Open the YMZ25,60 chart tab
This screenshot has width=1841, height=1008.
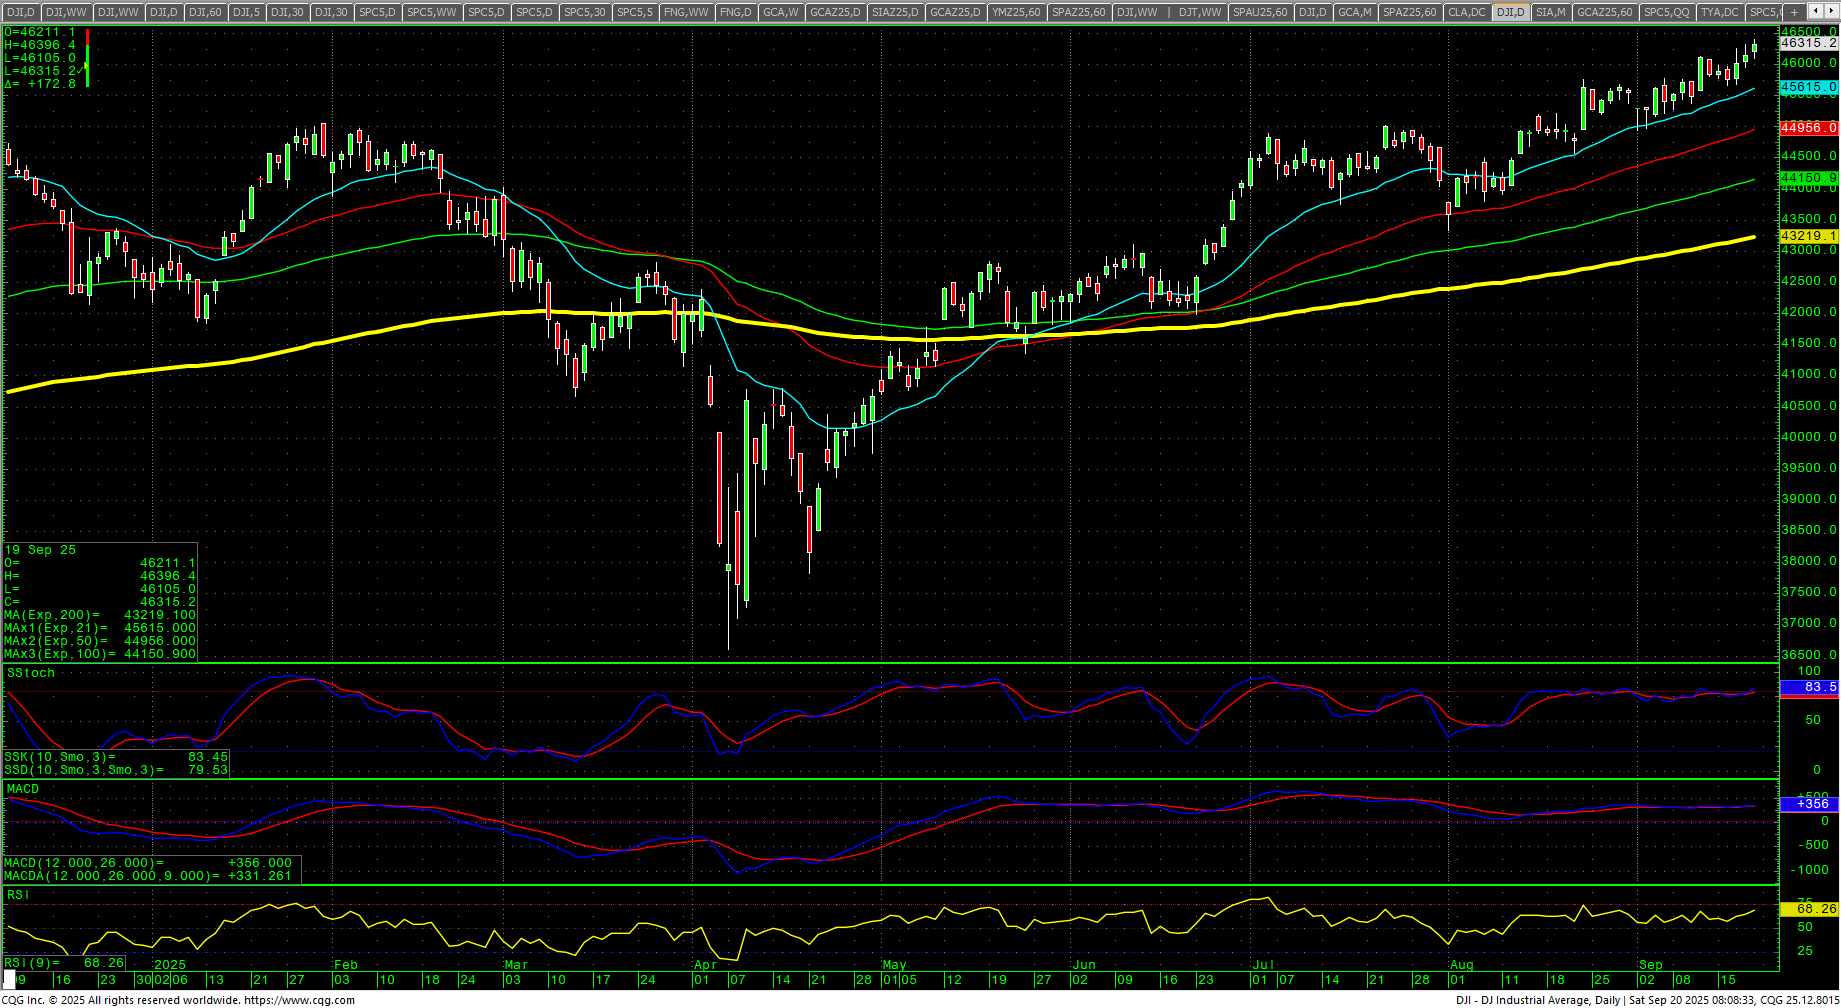(x=1016, y=12)
